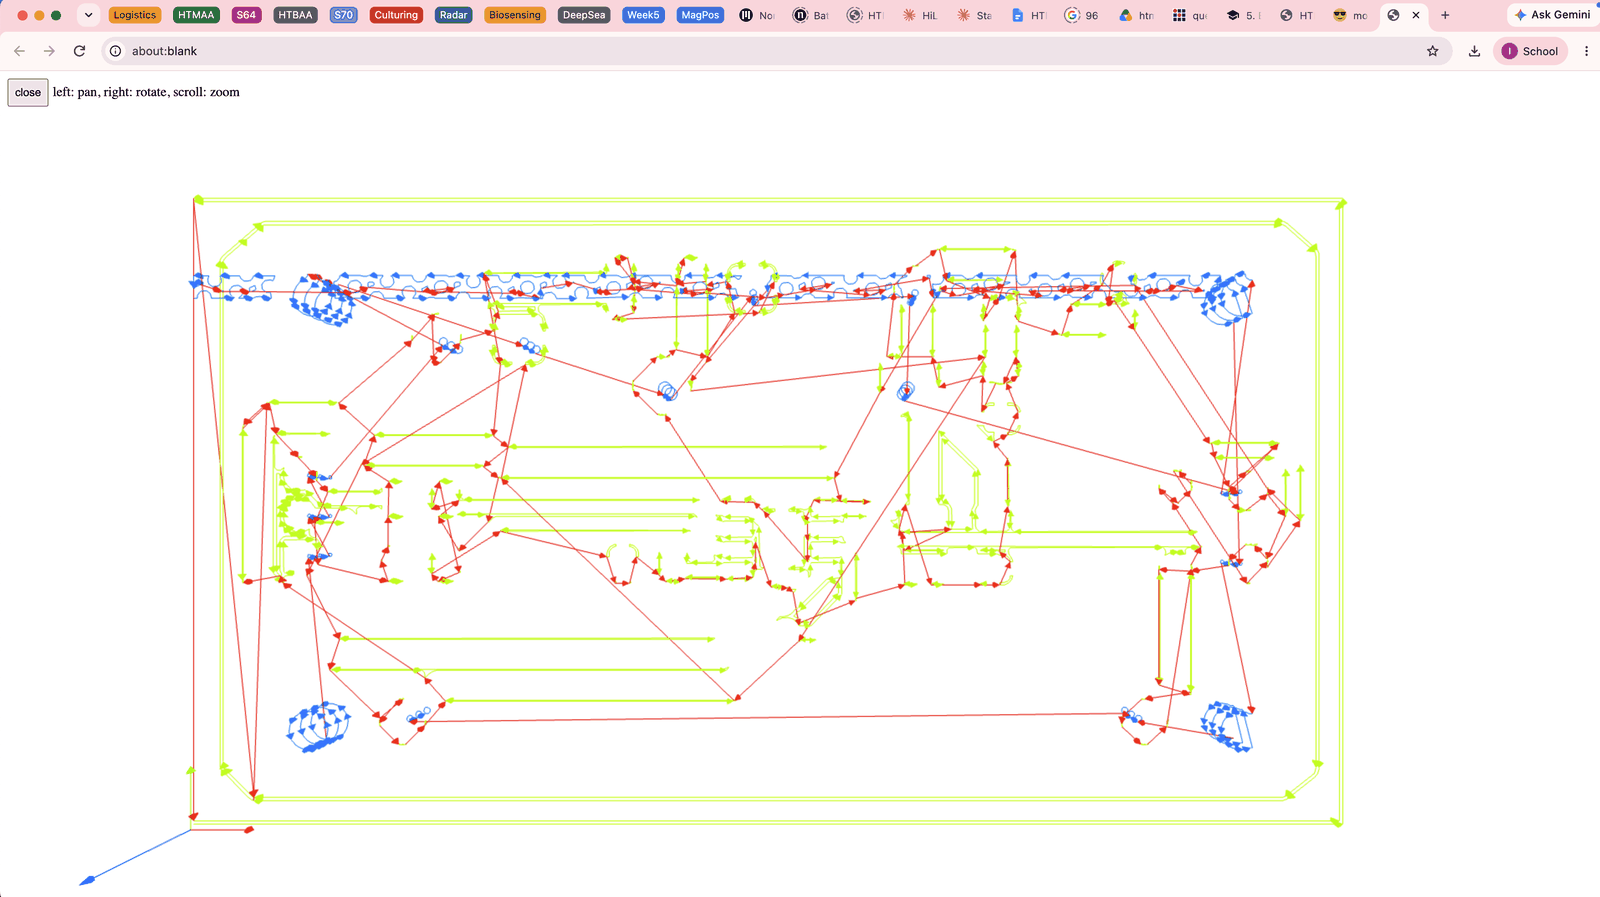Switch to the 'qu' tab with grid icon
Image resolution: width=1600 pixels, height=897 pixels.
[x=1189, y=15]
